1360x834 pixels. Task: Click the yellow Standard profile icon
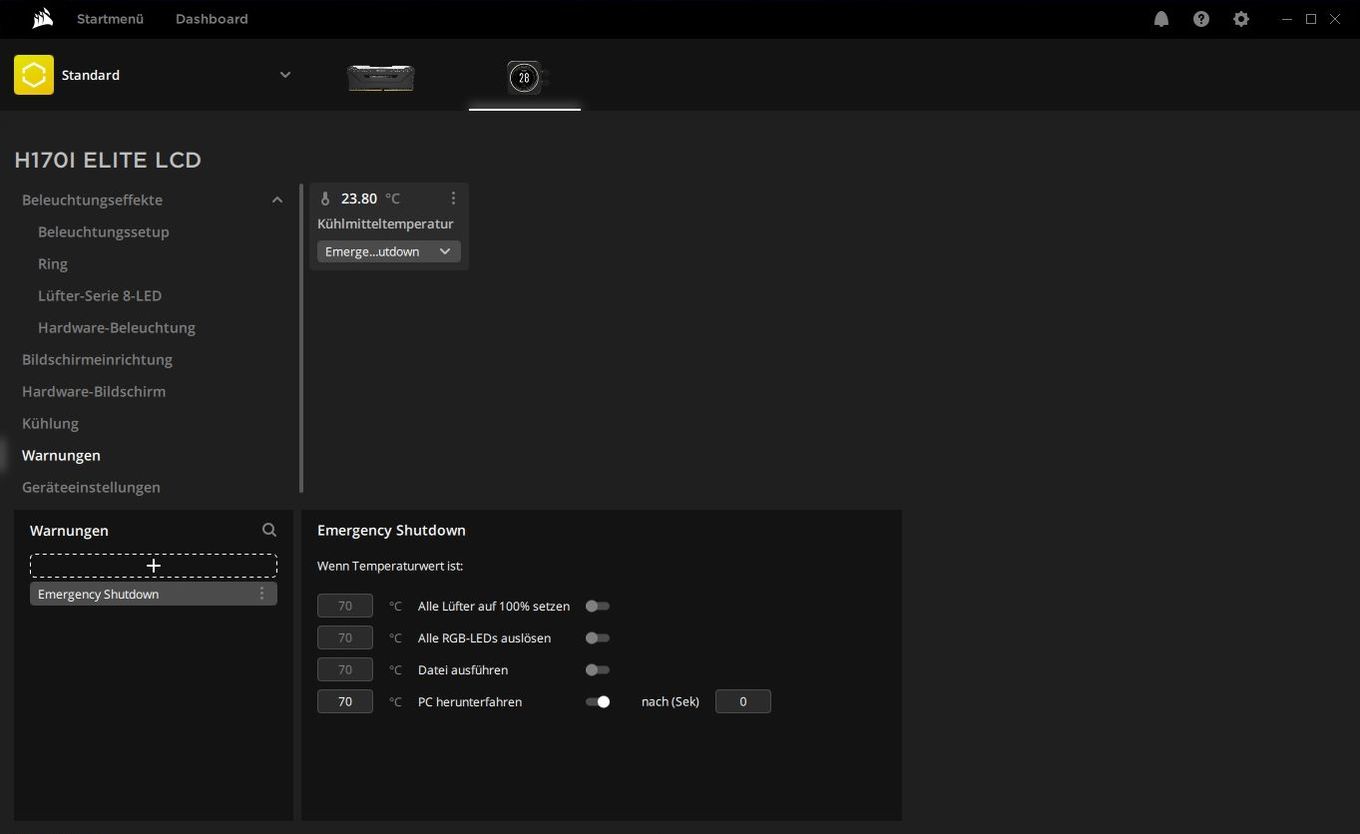click(x=34, y=75)
